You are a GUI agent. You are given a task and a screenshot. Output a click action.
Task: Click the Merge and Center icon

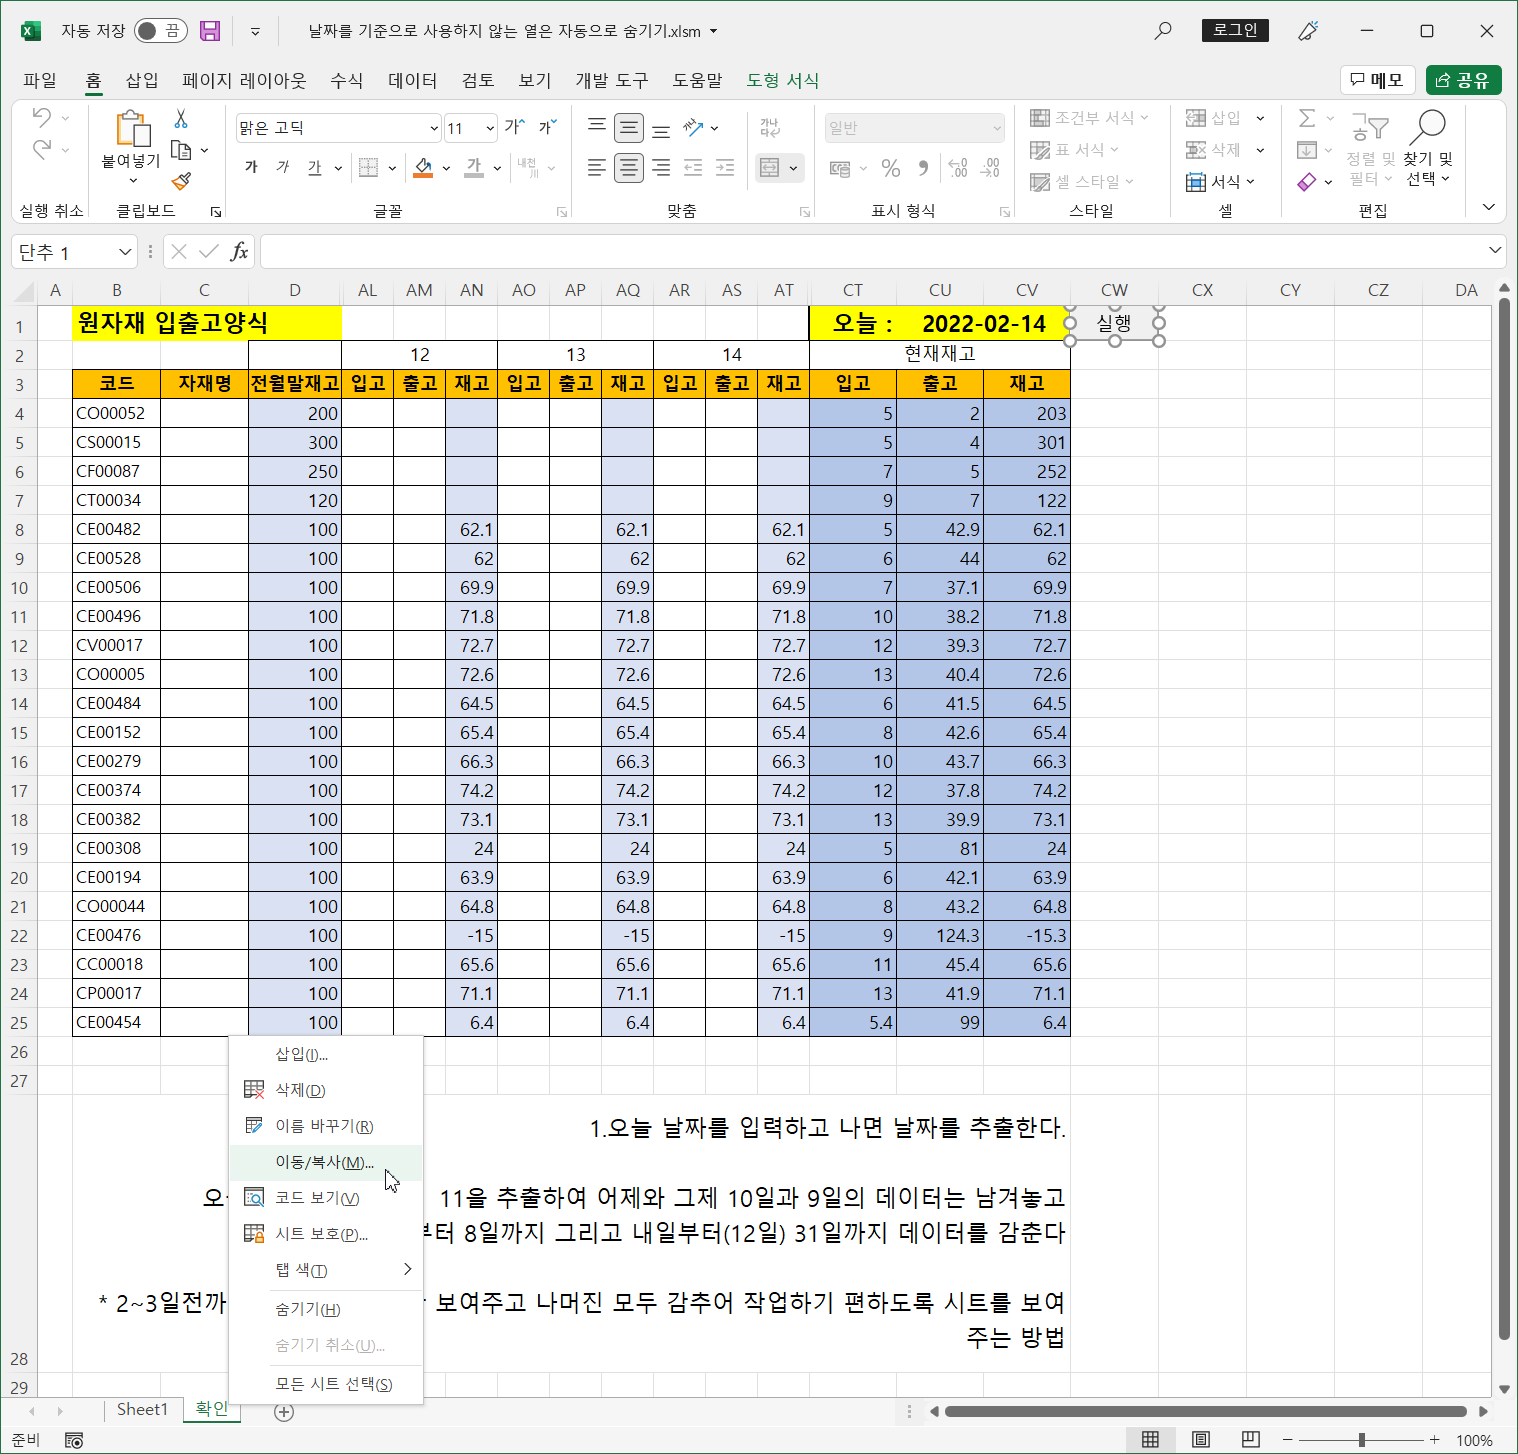(769, 167)
